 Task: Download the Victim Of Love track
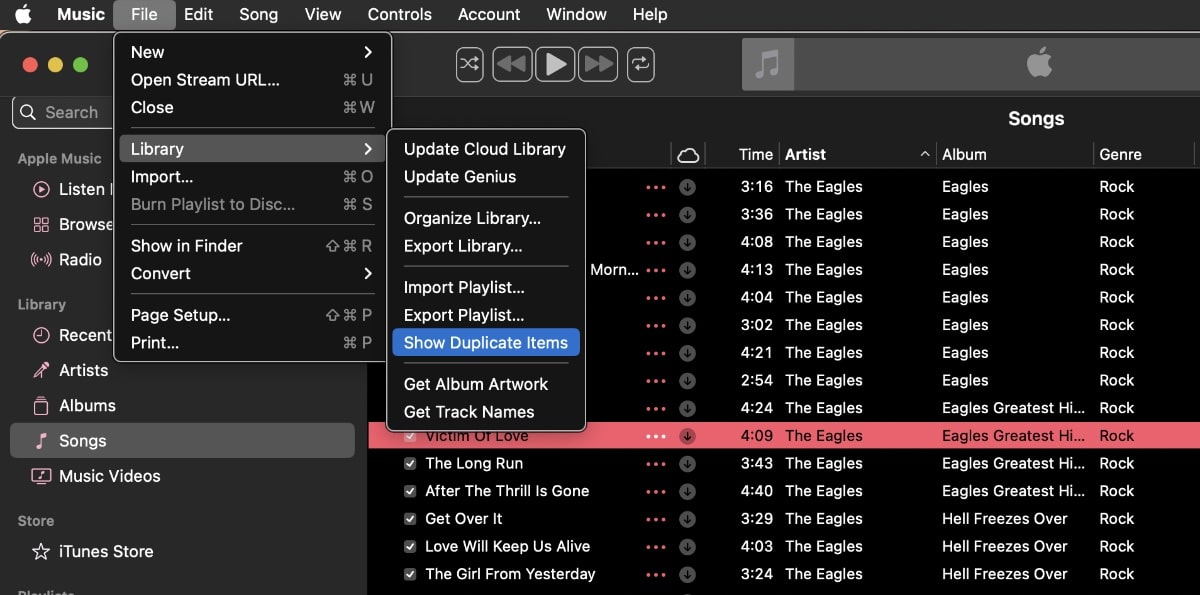point(687,436)
